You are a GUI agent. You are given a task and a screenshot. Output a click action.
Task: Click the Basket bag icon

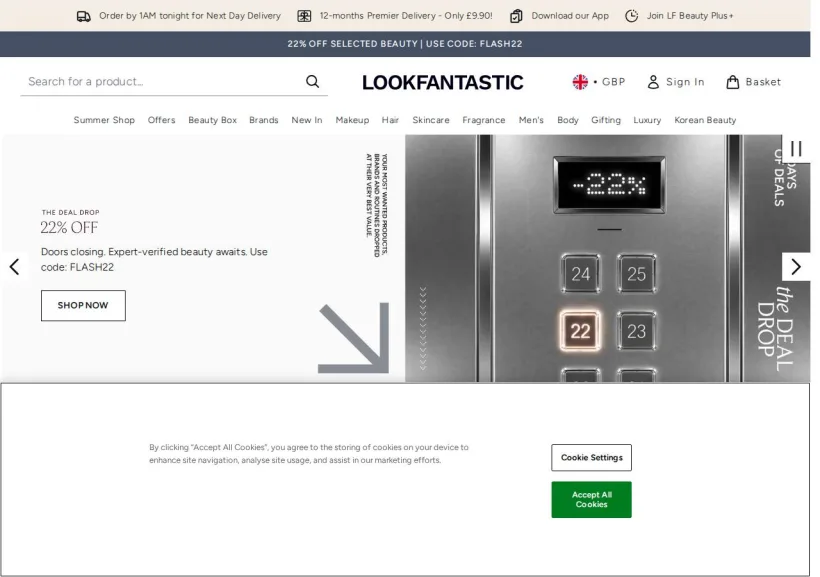pos(733,82)
